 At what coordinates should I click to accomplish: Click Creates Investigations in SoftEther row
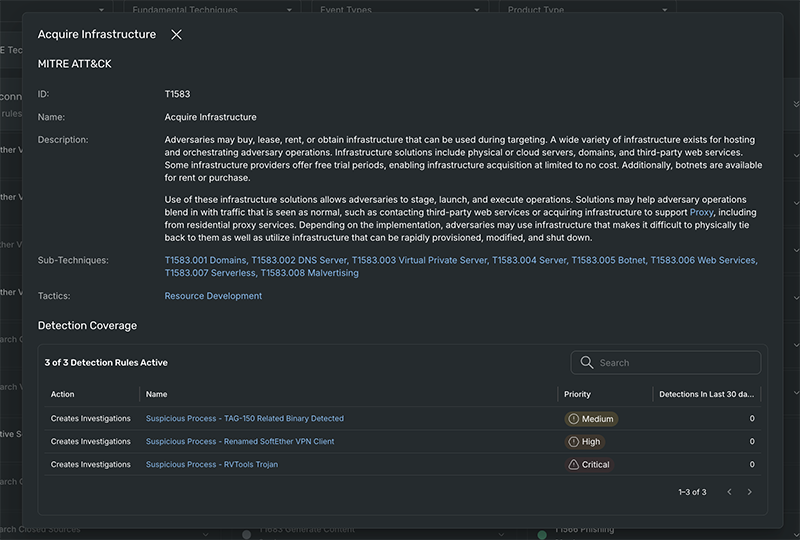coord(90,441)
